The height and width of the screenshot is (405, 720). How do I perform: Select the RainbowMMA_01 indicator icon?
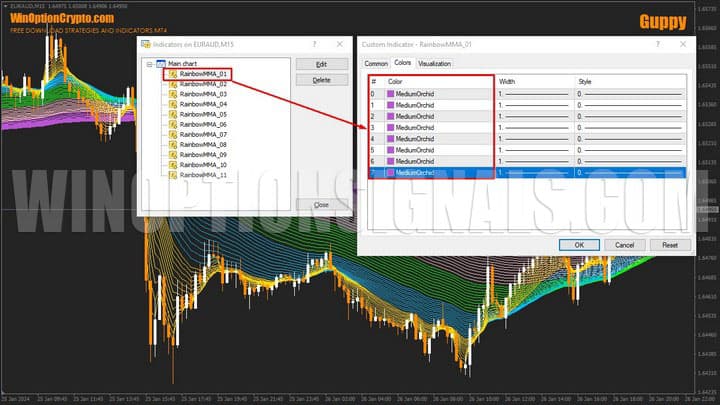tap(173, 74)
